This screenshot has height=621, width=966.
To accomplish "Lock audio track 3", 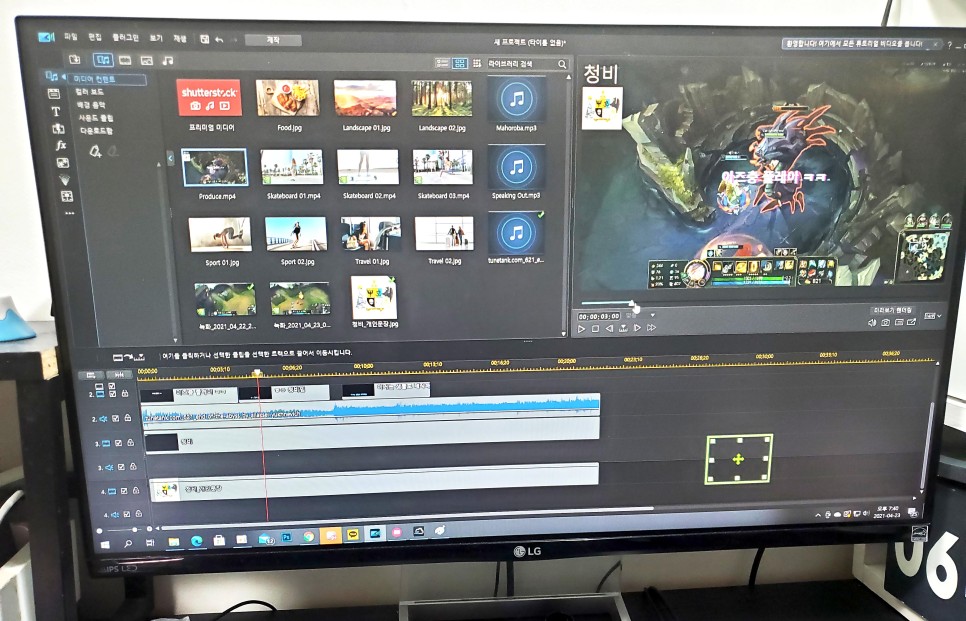I will (133, 466).
